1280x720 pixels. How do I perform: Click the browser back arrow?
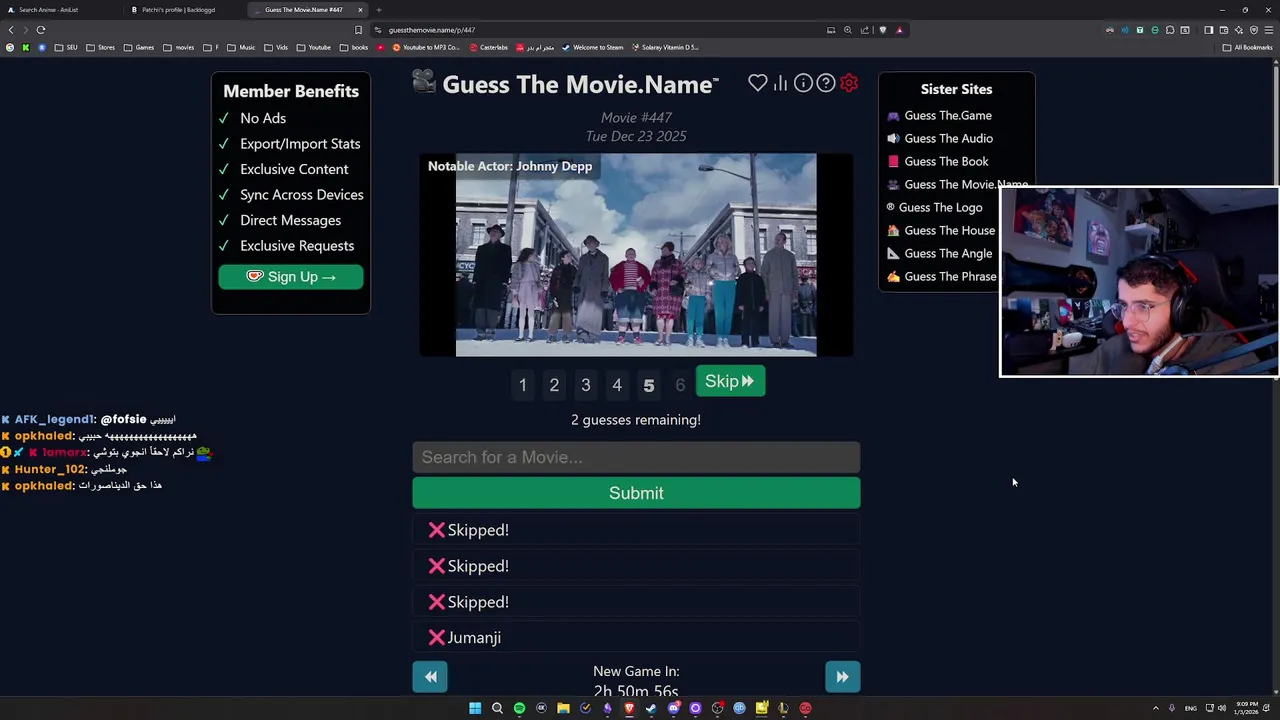click(x=11, y=30)
